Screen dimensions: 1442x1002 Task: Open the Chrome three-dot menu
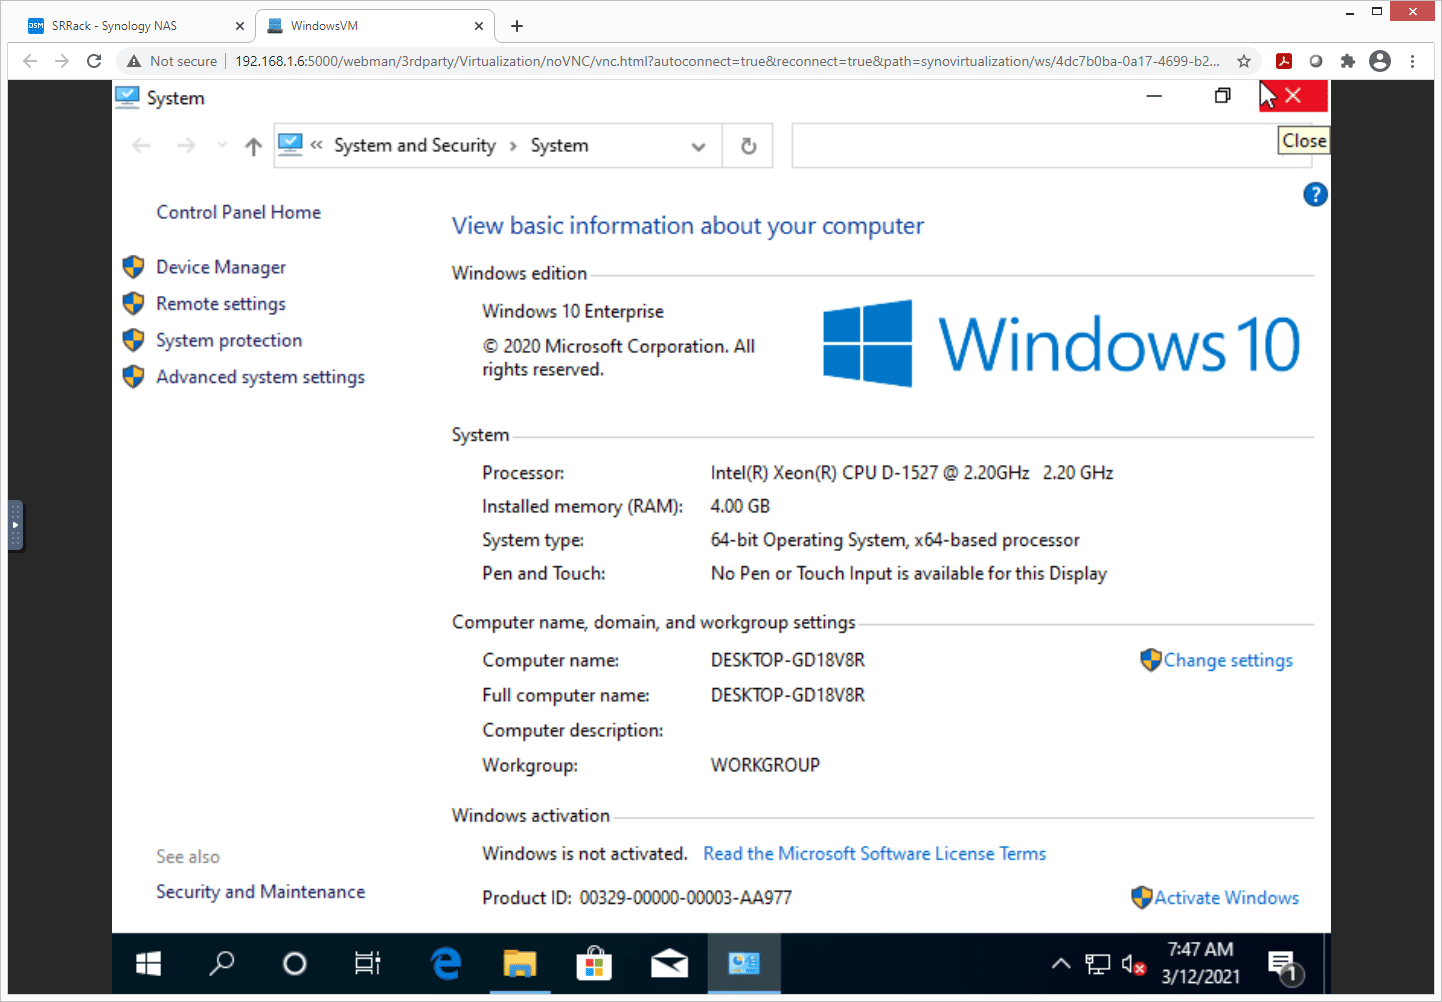click(1412, 61)
